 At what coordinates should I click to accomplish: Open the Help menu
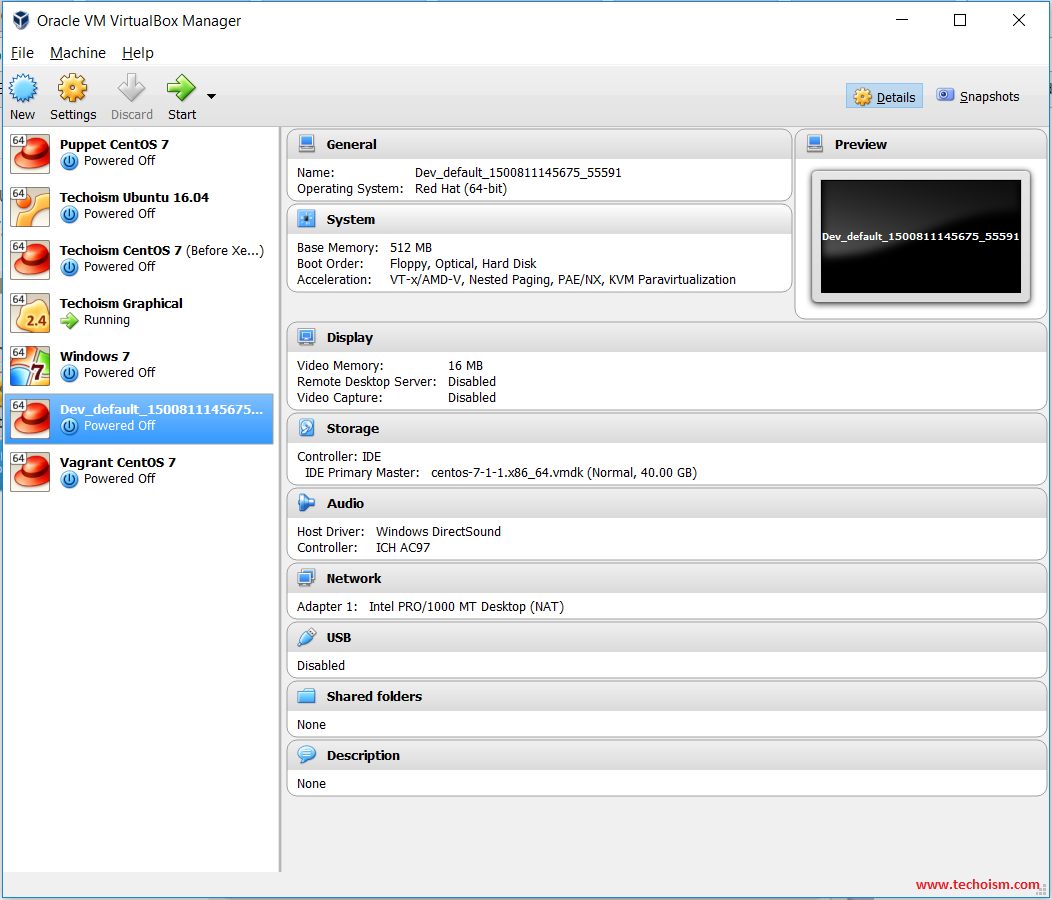[138, 53]
